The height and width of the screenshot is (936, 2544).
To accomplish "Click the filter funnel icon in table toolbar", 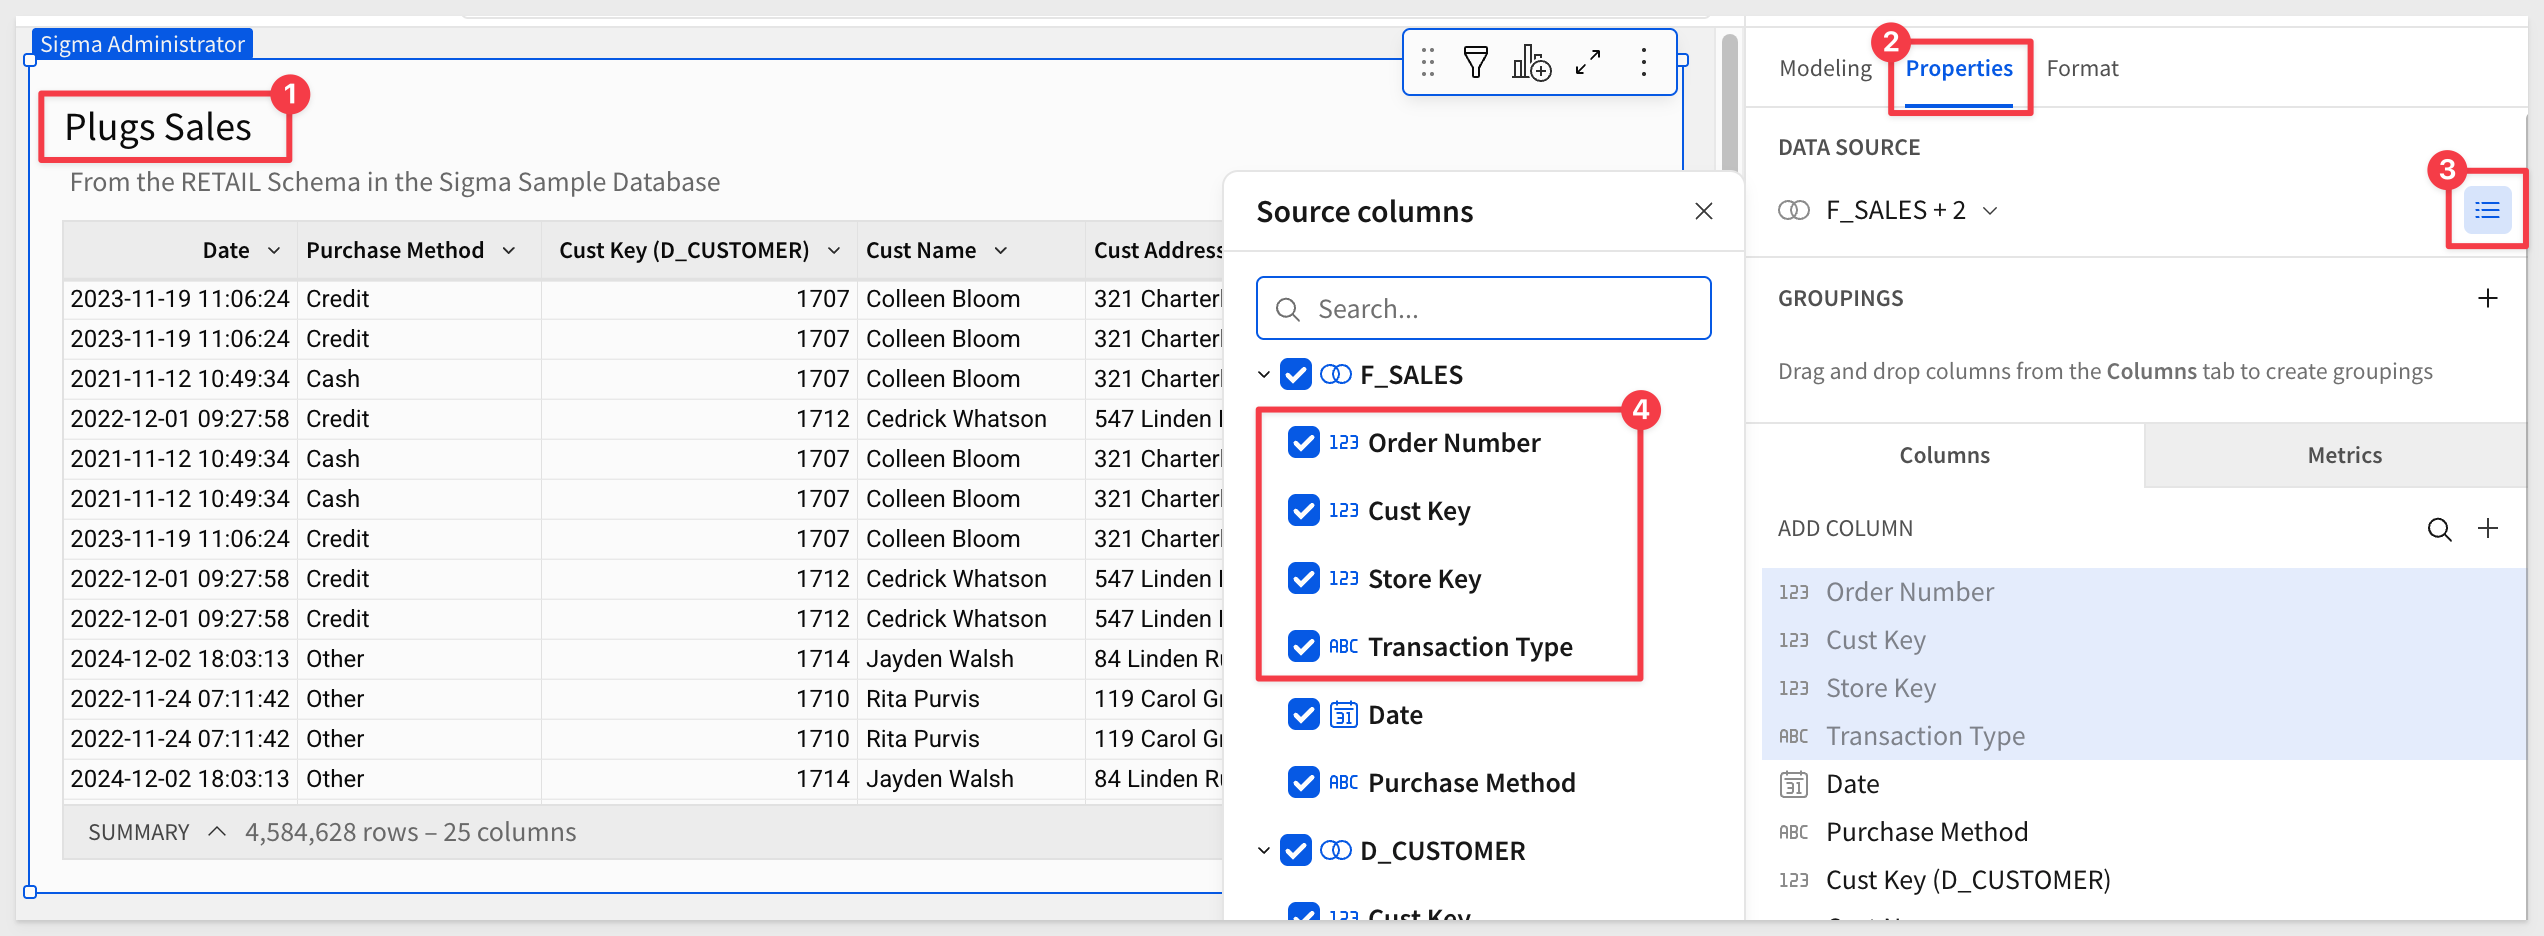I will click(1475, 63).
